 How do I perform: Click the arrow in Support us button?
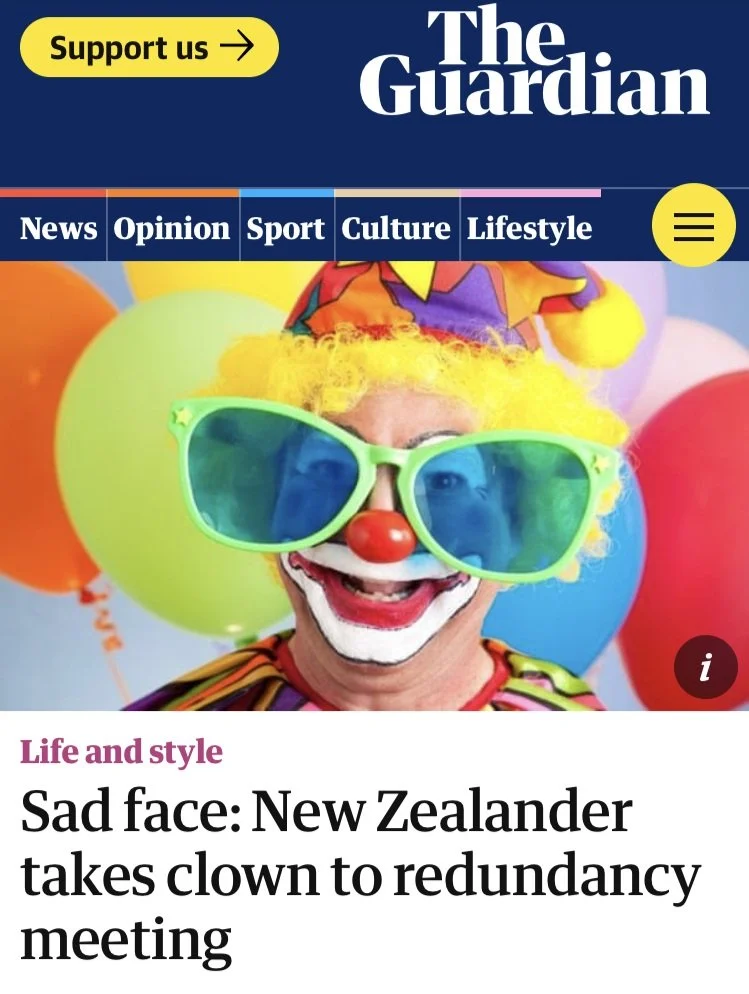[237, 47]
